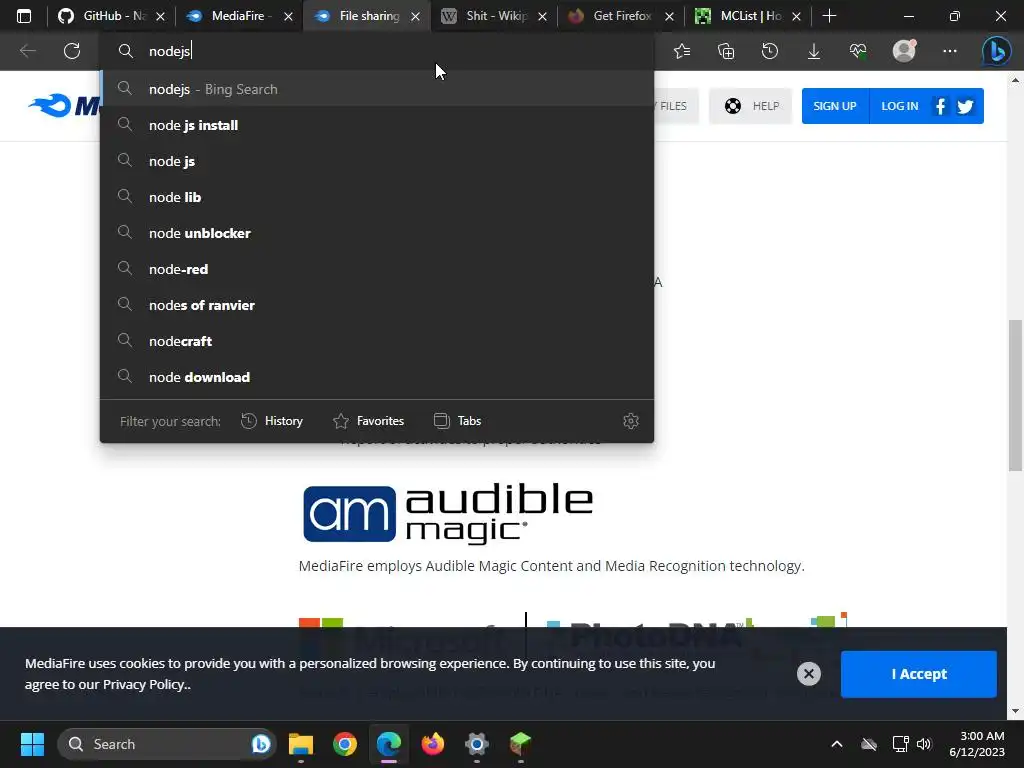Go back with the back arrow
The width and height of the screenshot is (1024, 768).
[27, 51]
